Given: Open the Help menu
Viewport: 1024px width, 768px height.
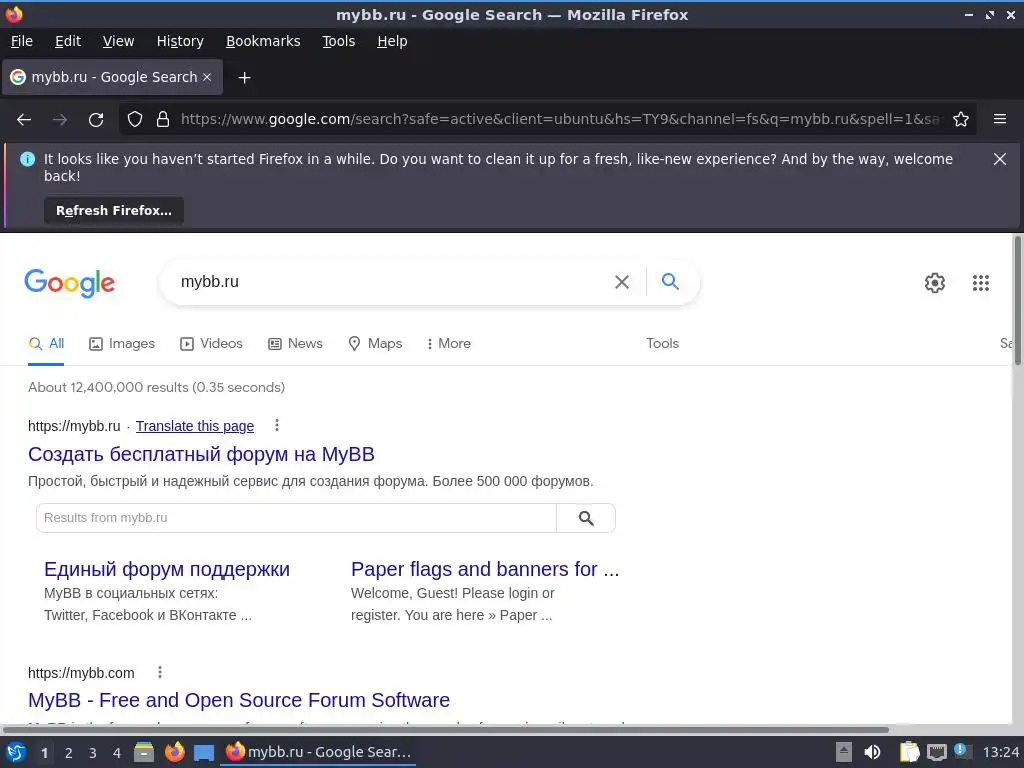Looking at the screenshot, I should [x=392, y=41].
